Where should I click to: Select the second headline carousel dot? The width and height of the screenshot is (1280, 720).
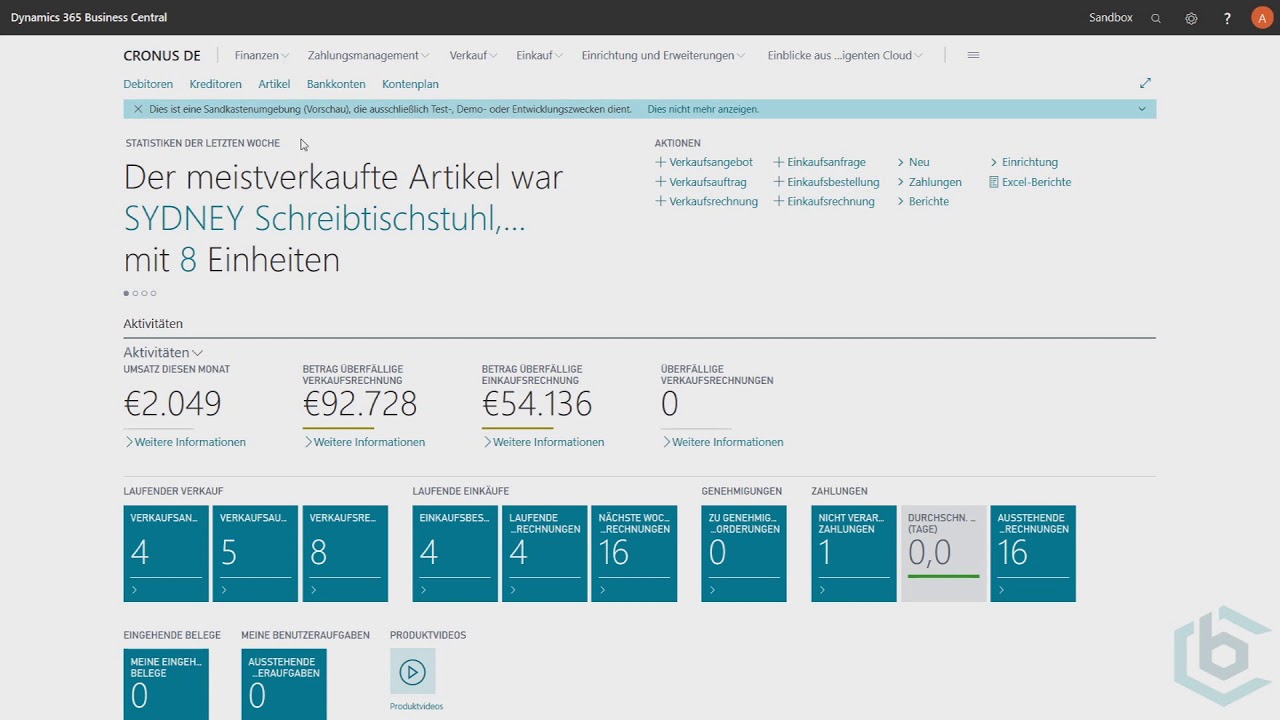click(x=135, y=293)
